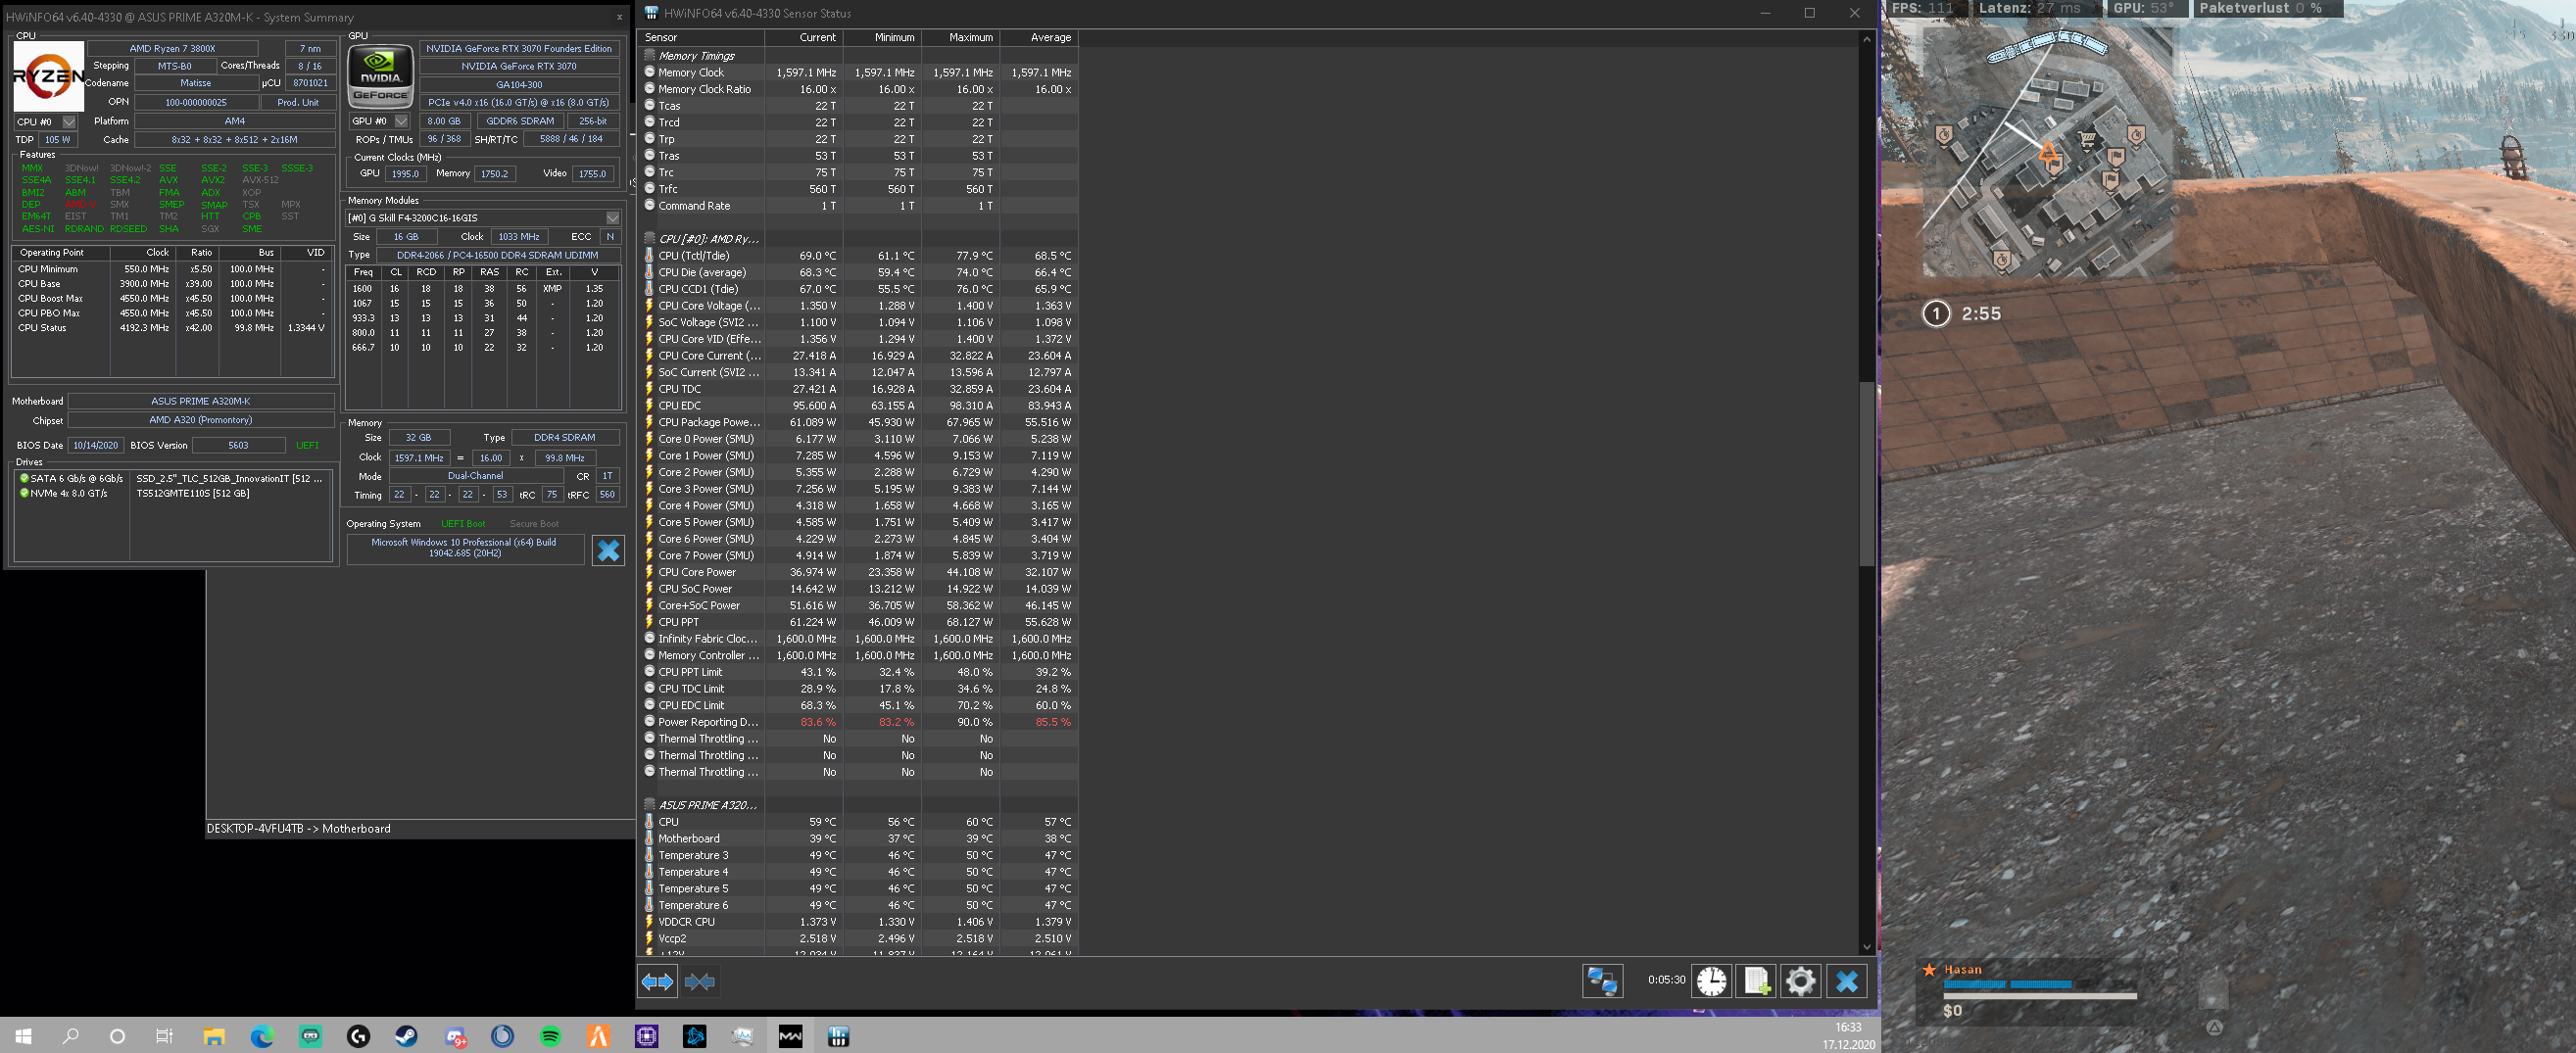Viewport: 2576px width, 1053px height.
Task: Open Spotify from taskbar
Action: [550, 1036]
